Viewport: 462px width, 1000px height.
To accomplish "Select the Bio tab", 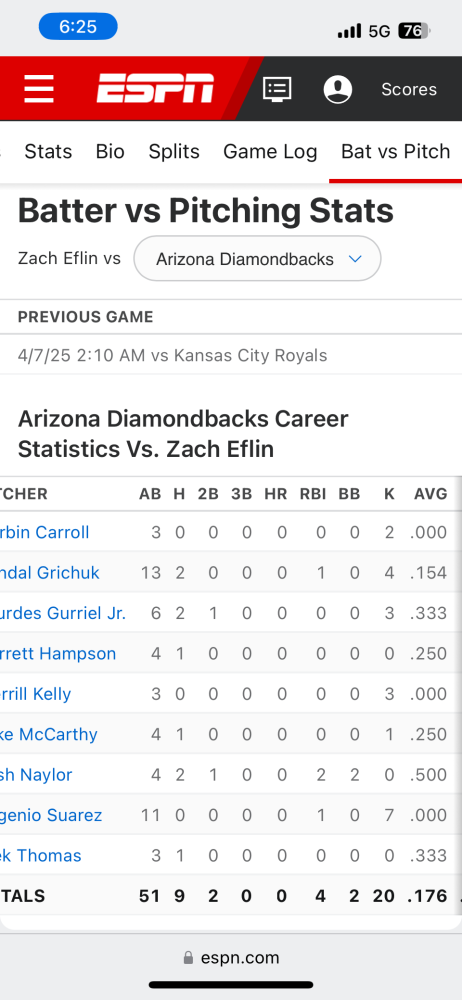I will (110, 151).
